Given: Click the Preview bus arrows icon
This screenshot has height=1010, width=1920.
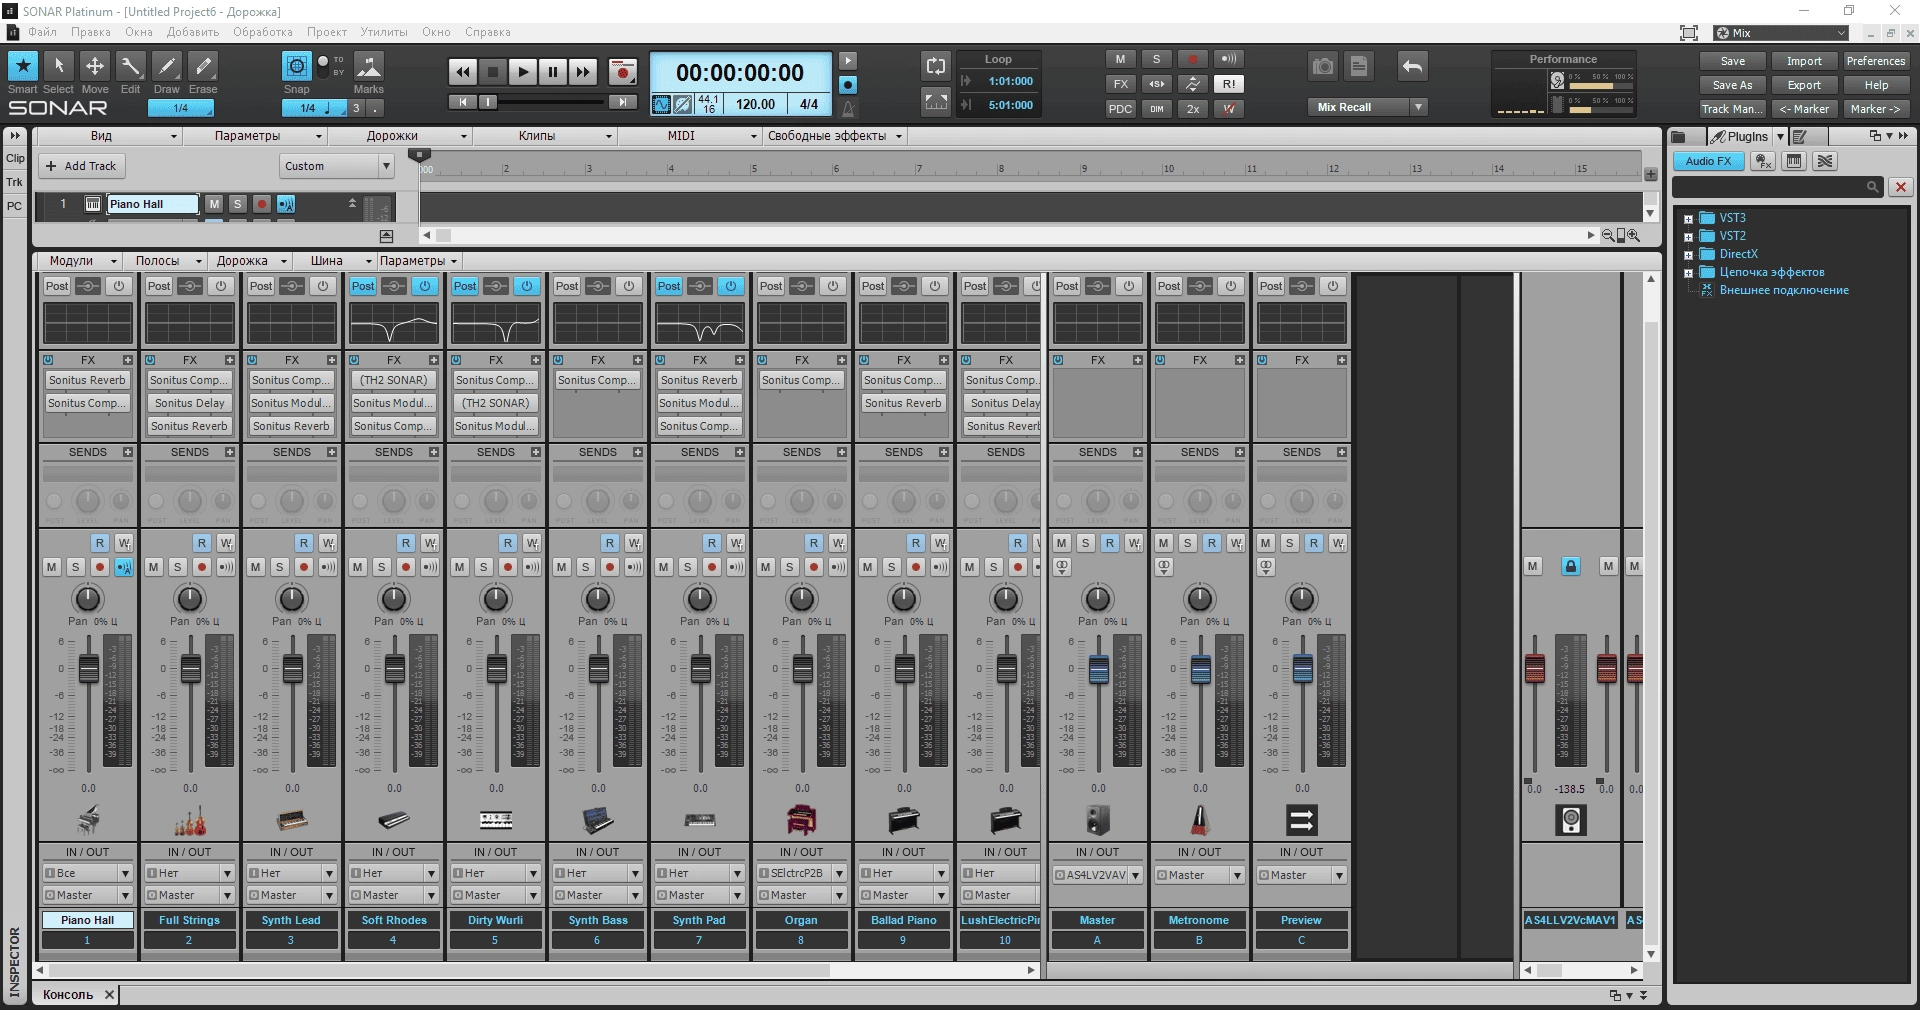Looking at the screenshot, I should 1302,821.
